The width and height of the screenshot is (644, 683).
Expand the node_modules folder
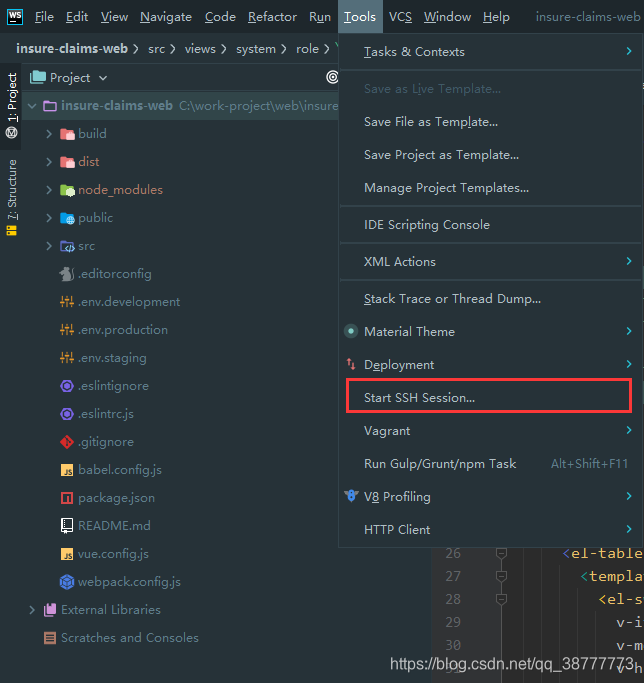pyautogui.click(x=49, y=190)
